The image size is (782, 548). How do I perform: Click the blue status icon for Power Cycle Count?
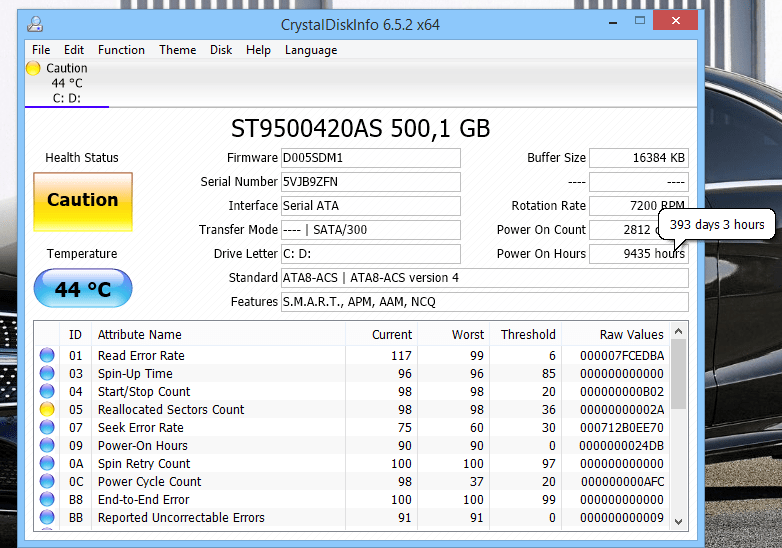point(47,481)
